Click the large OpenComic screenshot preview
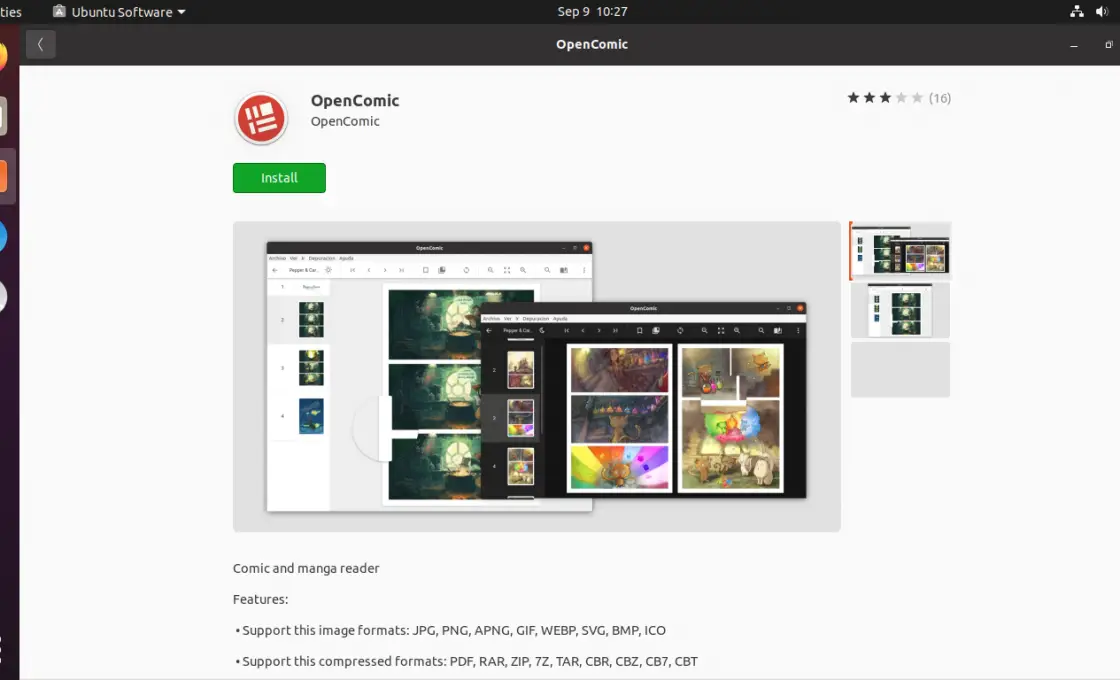1120x680 pixels. click(x=536, y=376)
